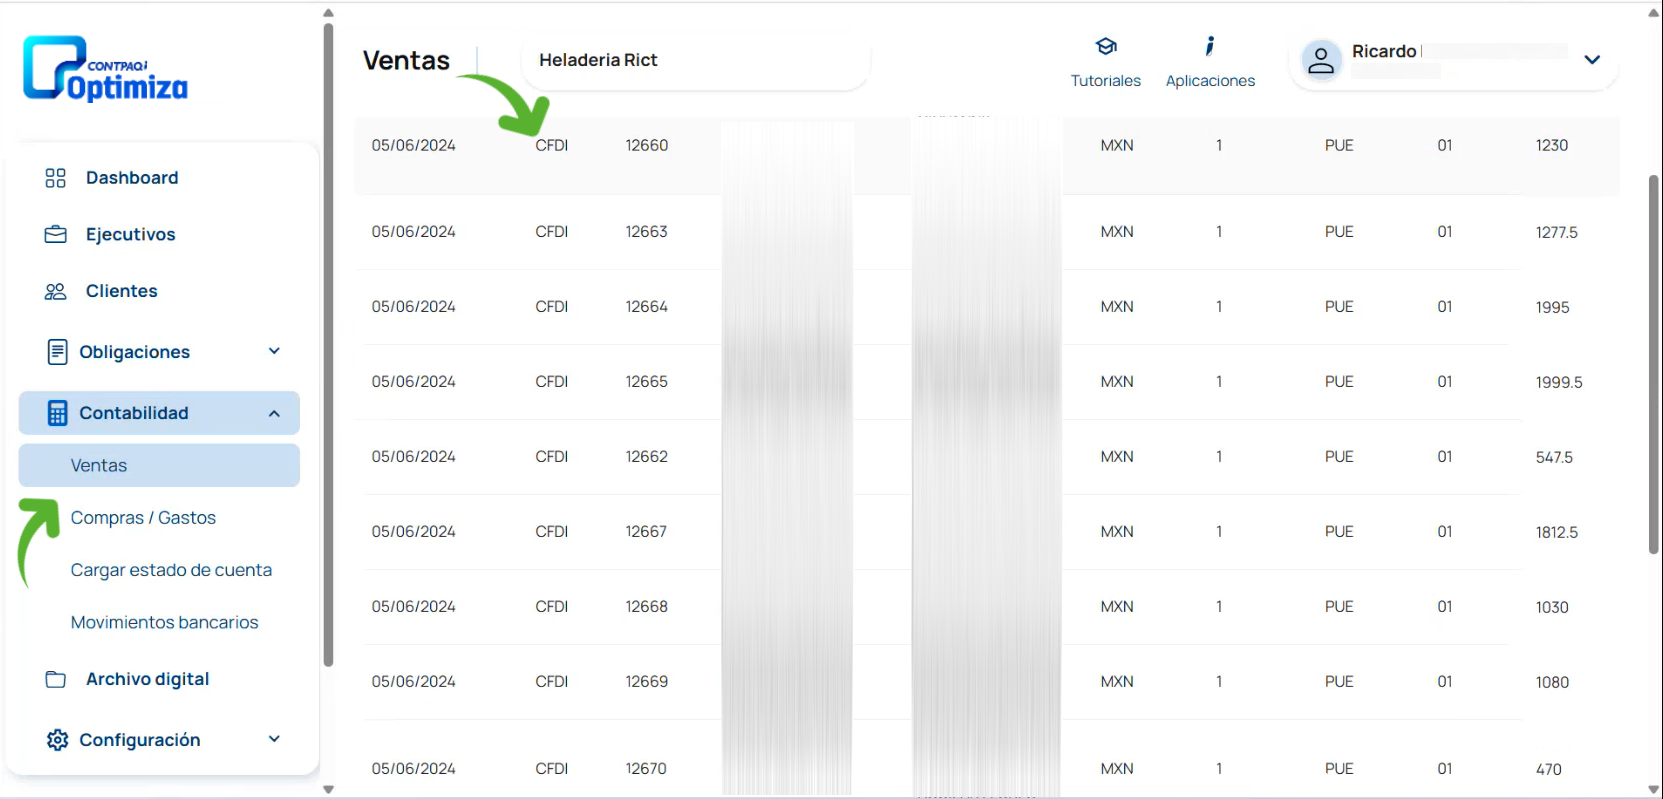Click the Aplicaciones info icon
This screenshot has width=1663, height=799.
(x=1210, y=46)
